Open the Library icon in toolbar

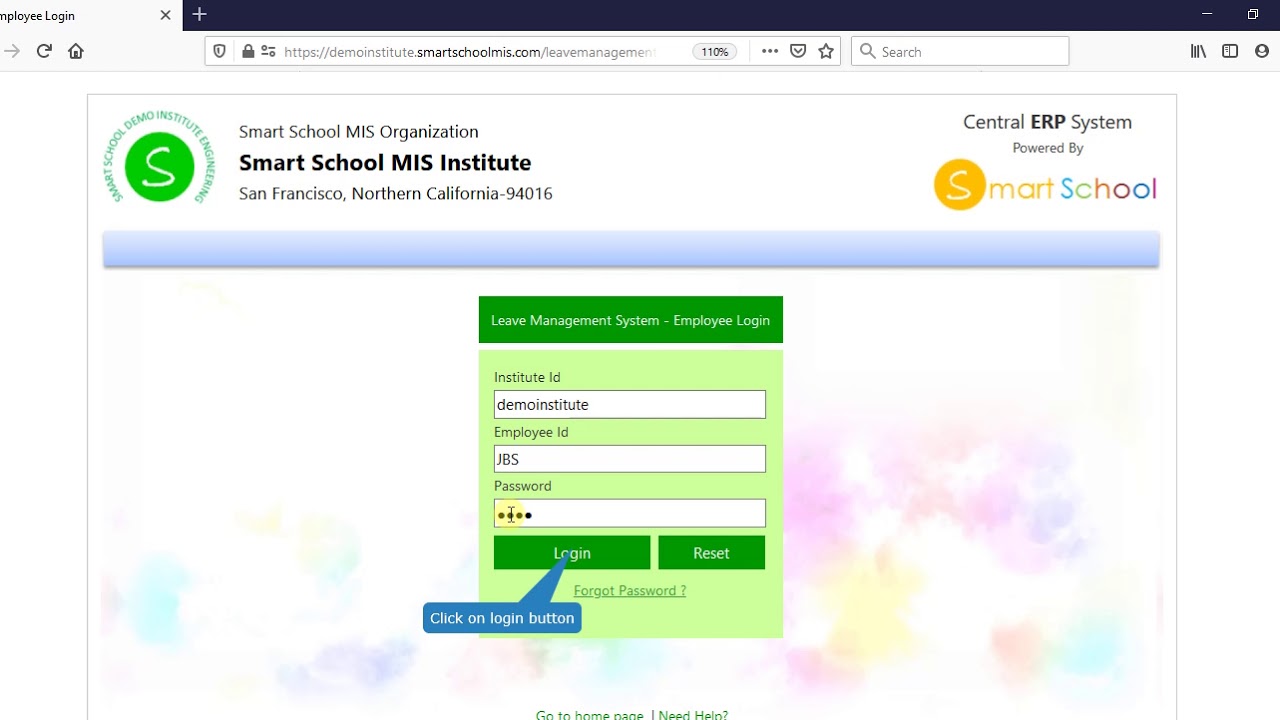[1198, 51]
